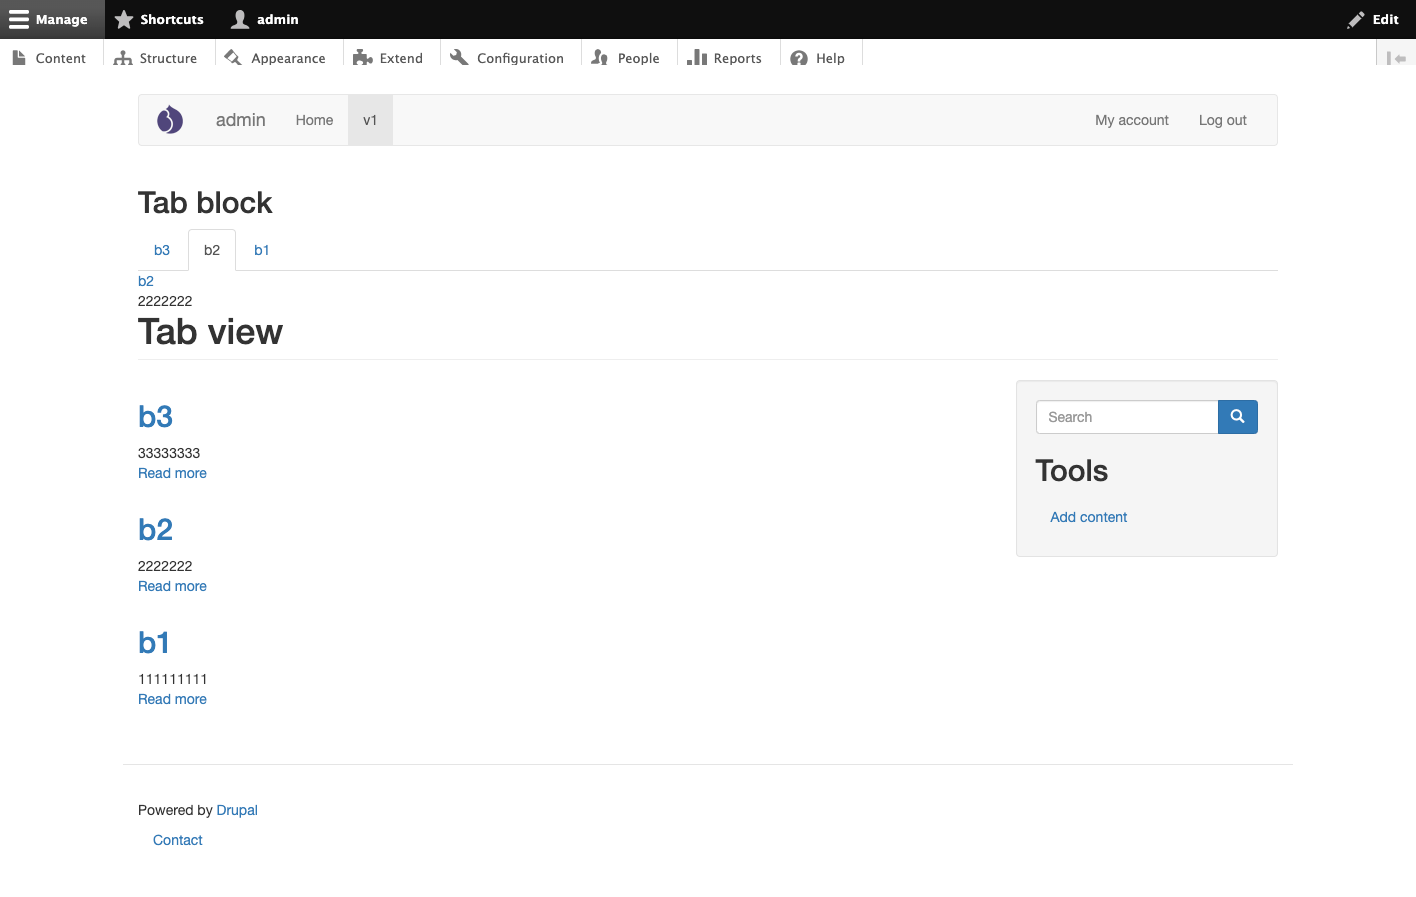Screen dimensions: 1416x897
Task: Open the Content admin section icon
Action: pos(21,58)
